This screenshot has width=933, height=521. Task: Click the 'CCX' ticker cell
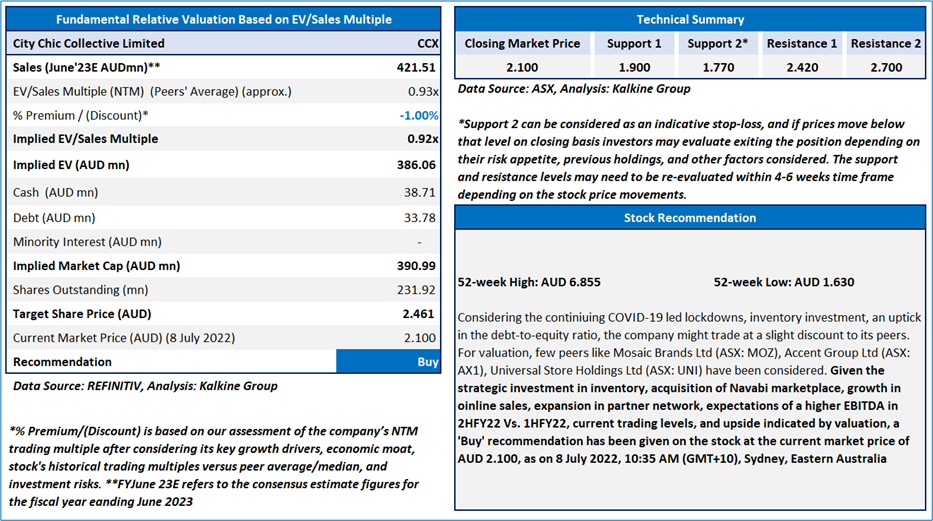coord(428,43)
